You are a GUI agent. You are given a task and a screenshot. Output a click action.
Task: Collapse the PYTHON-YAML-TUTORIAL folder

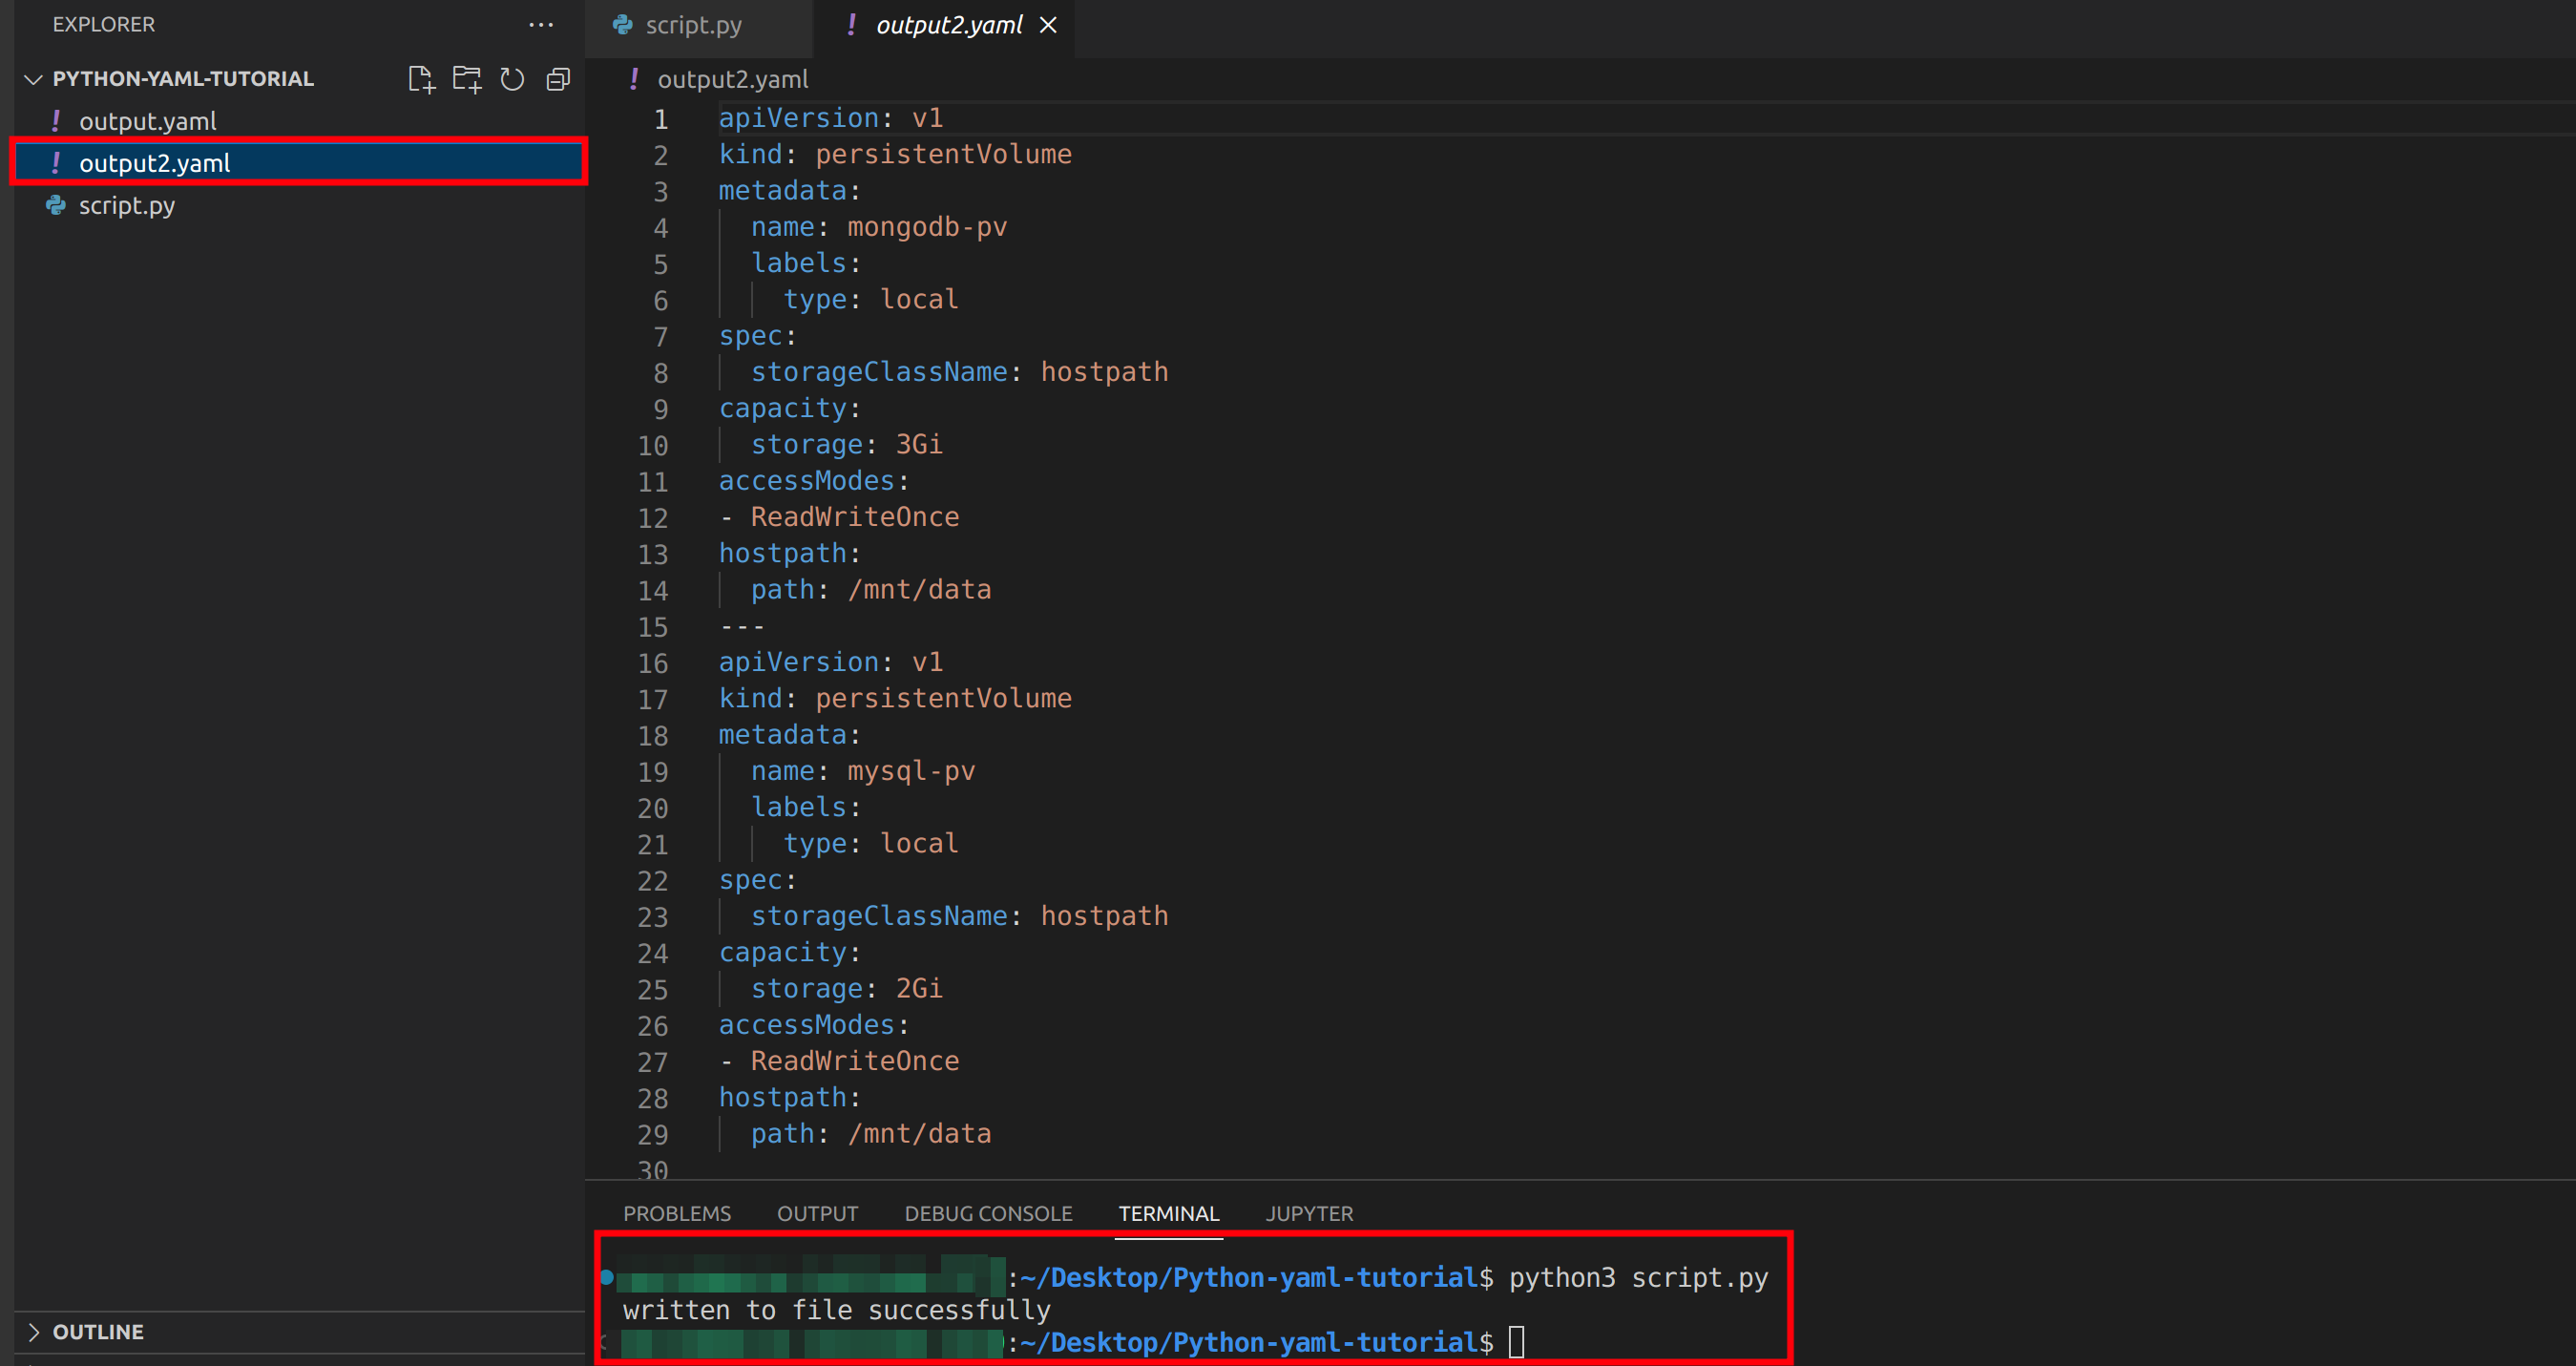[33, 79]
